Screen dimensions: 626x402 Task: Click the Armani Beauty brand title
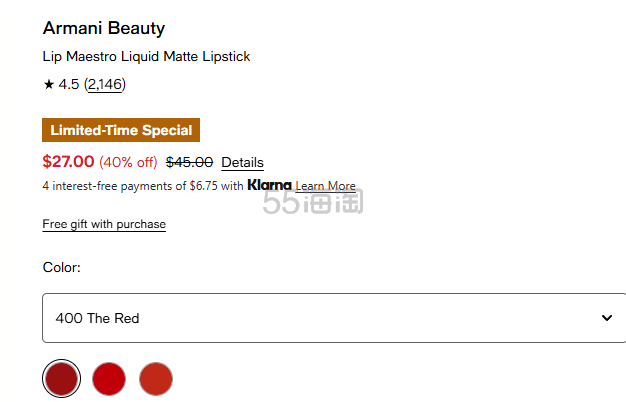pos(104,28)
